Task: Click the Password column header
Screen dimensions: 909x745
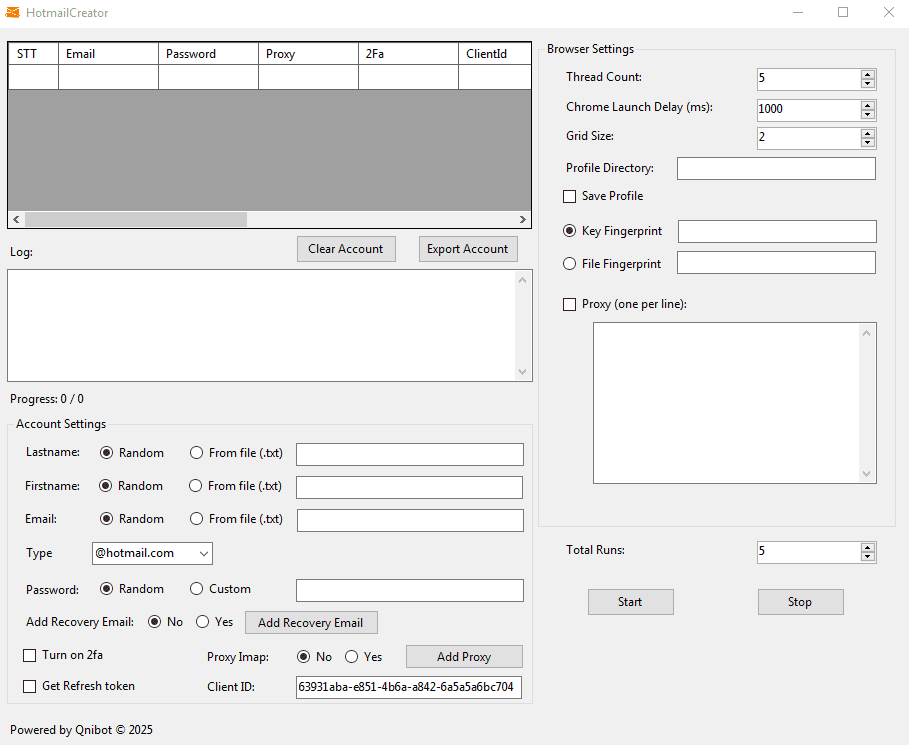Action: (x=208, y=54)
